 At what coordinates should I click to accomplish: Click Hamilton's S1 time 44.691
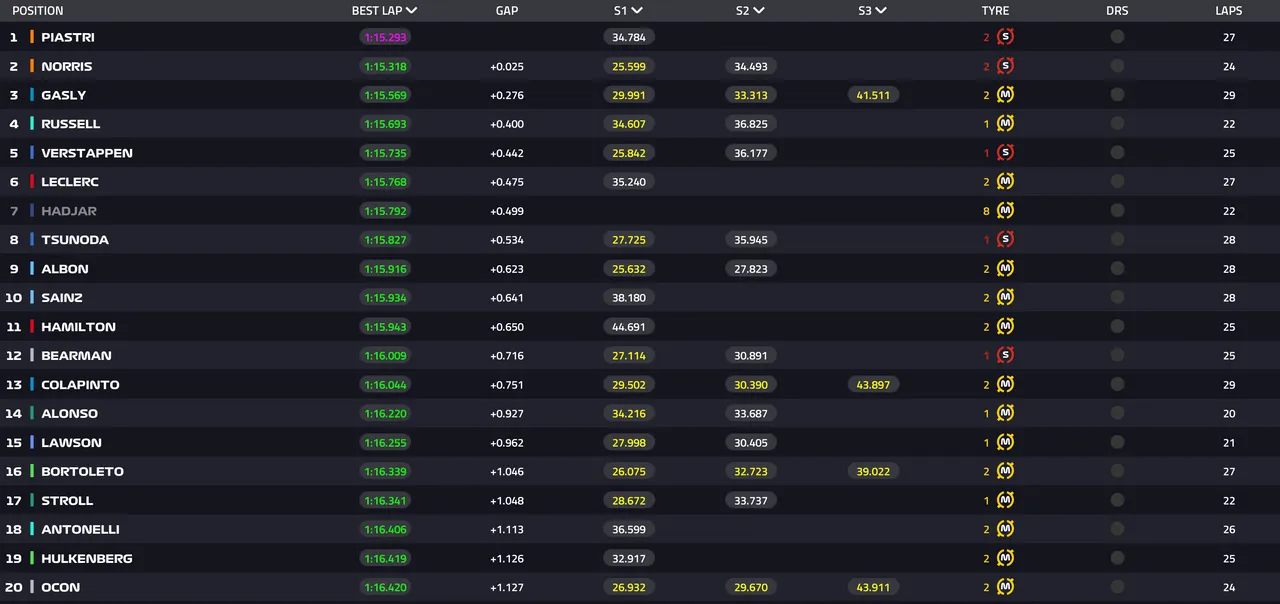tap(629, 327)
